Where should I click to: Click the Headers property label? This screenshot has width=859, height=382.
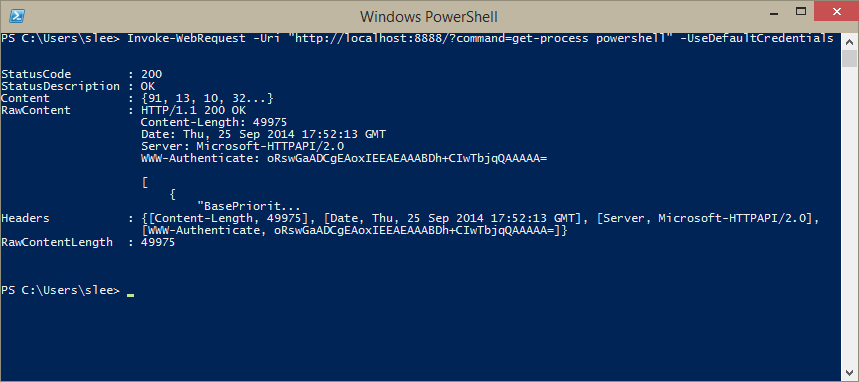point(25,218)
